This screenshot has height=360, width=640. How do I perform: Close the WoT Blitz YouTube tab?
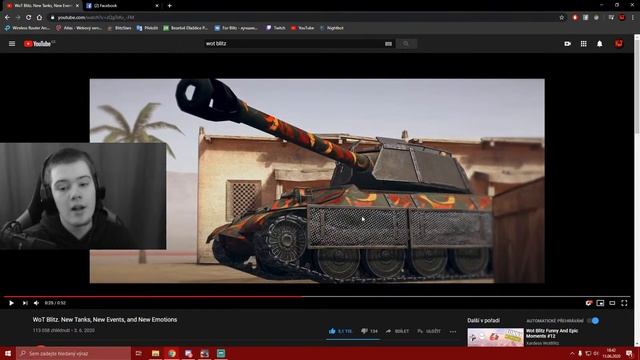pyautogui.click(x=77, y=6)
